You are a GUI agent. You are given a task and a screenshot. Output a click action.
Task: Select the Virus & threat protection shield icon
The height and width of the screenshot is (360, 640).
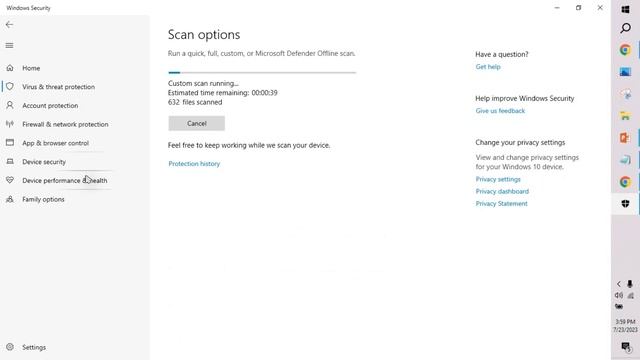click(x=10, y=87)
